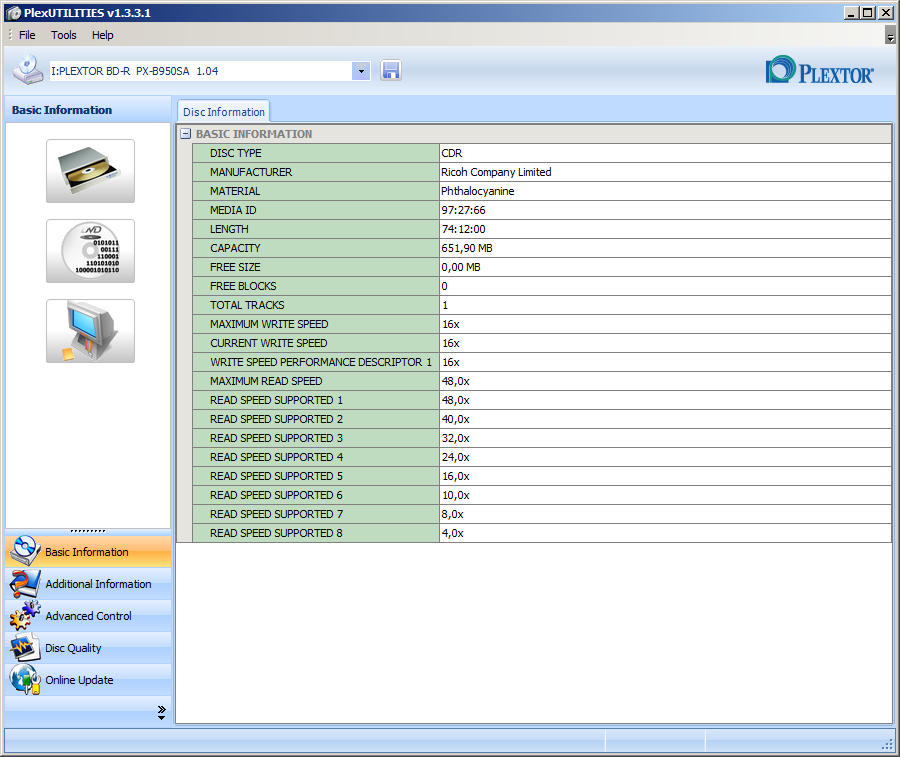Select the DISC TYPE row label
Image resolution: width=900 pixels, height=757 pixels.
(316, 153)
